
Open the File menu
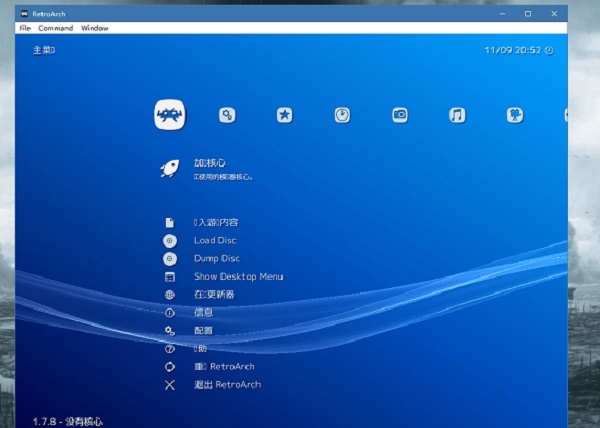click(25, 28)
